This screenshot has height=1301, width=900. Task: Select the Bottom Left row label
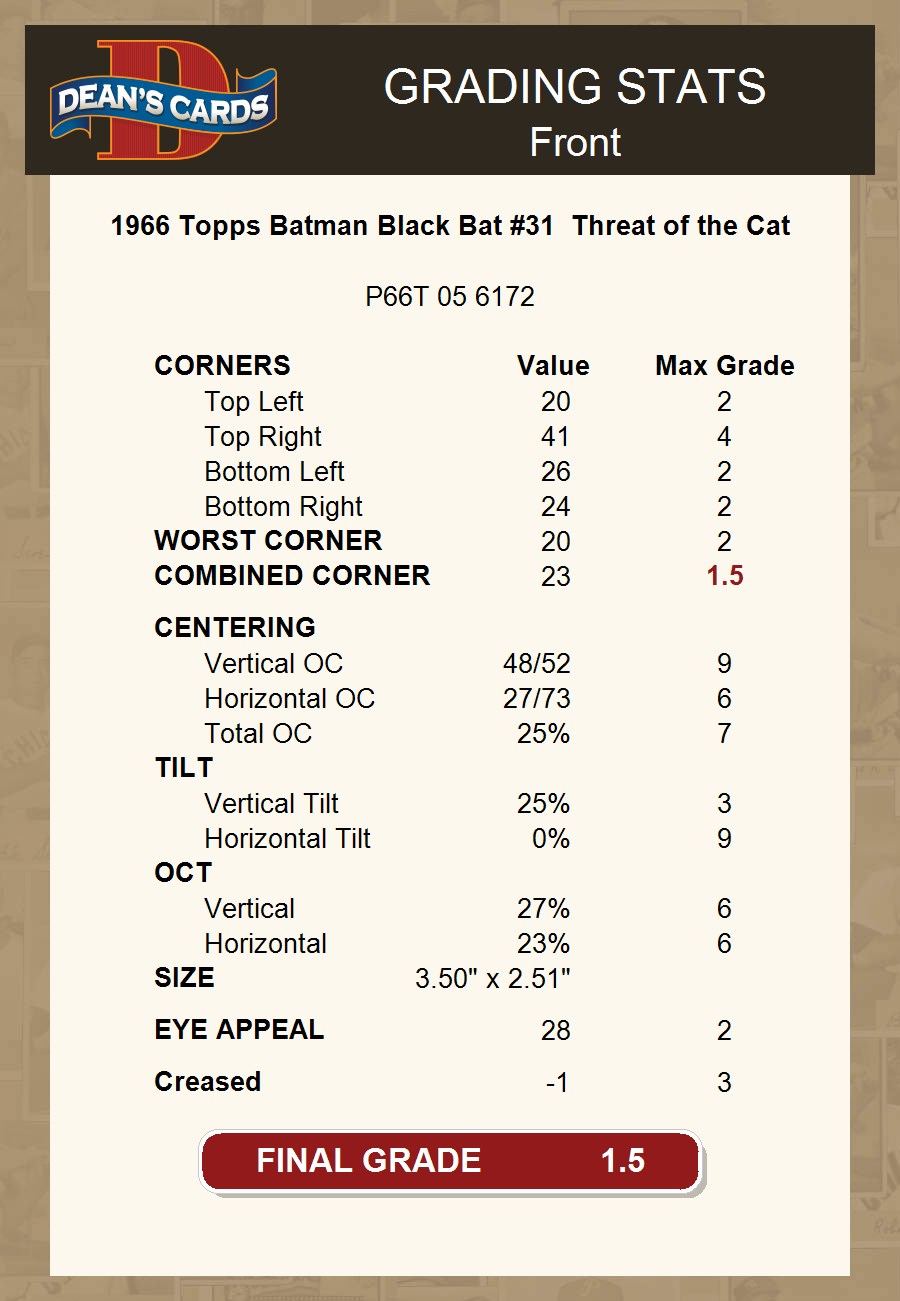[274, 472]
